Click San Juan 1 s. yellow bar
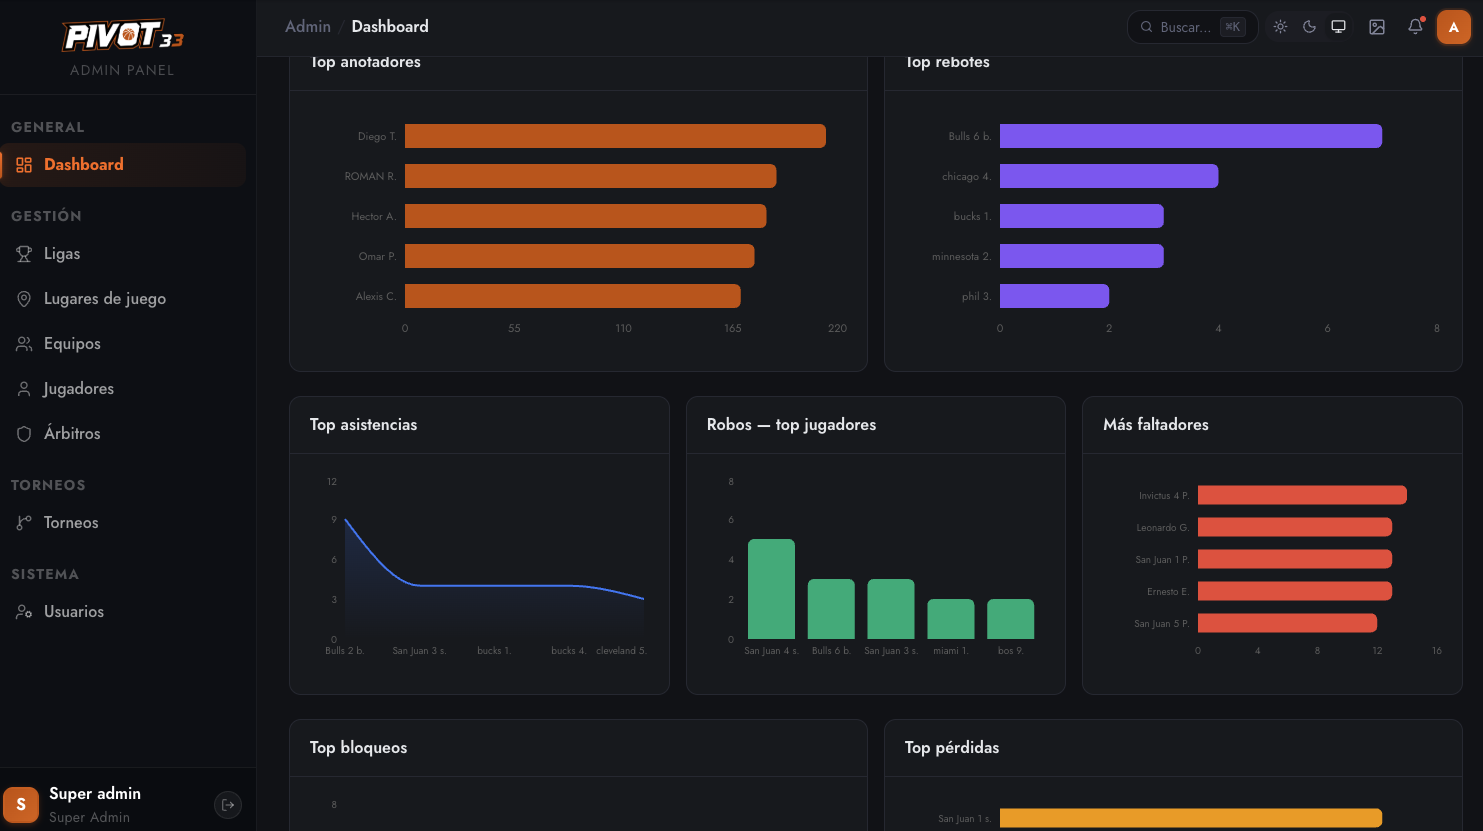 [x=1191, y=818]
